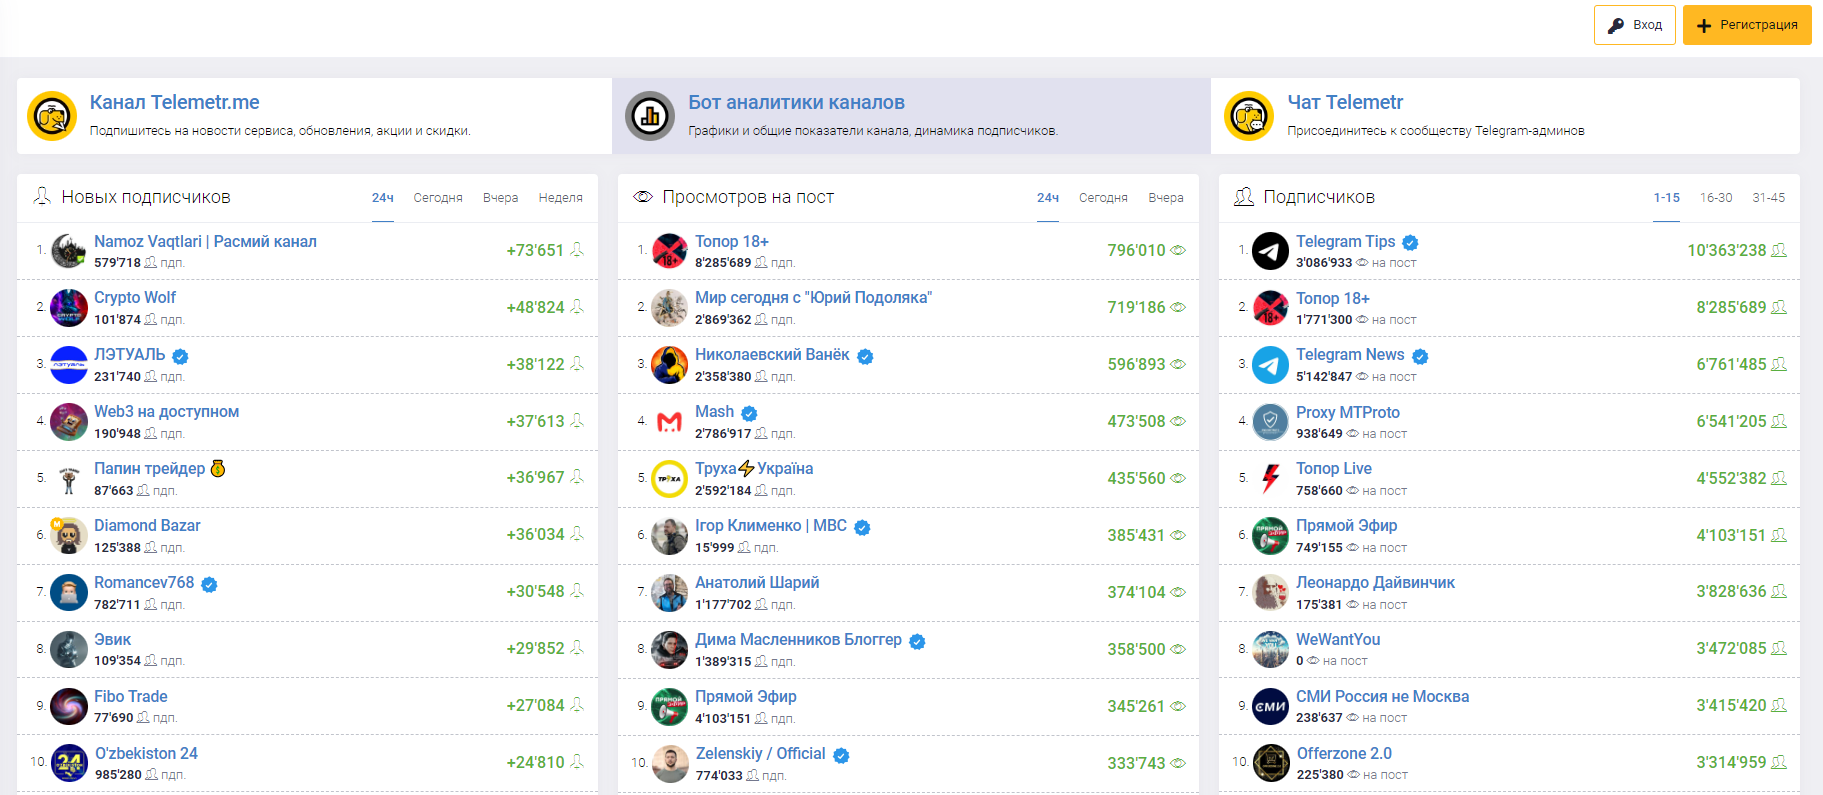Image resolution: width=1823 pixels, height=795 pixels.
Task: Click СМИ Россия не Москва avatar
Action: 1271,707
